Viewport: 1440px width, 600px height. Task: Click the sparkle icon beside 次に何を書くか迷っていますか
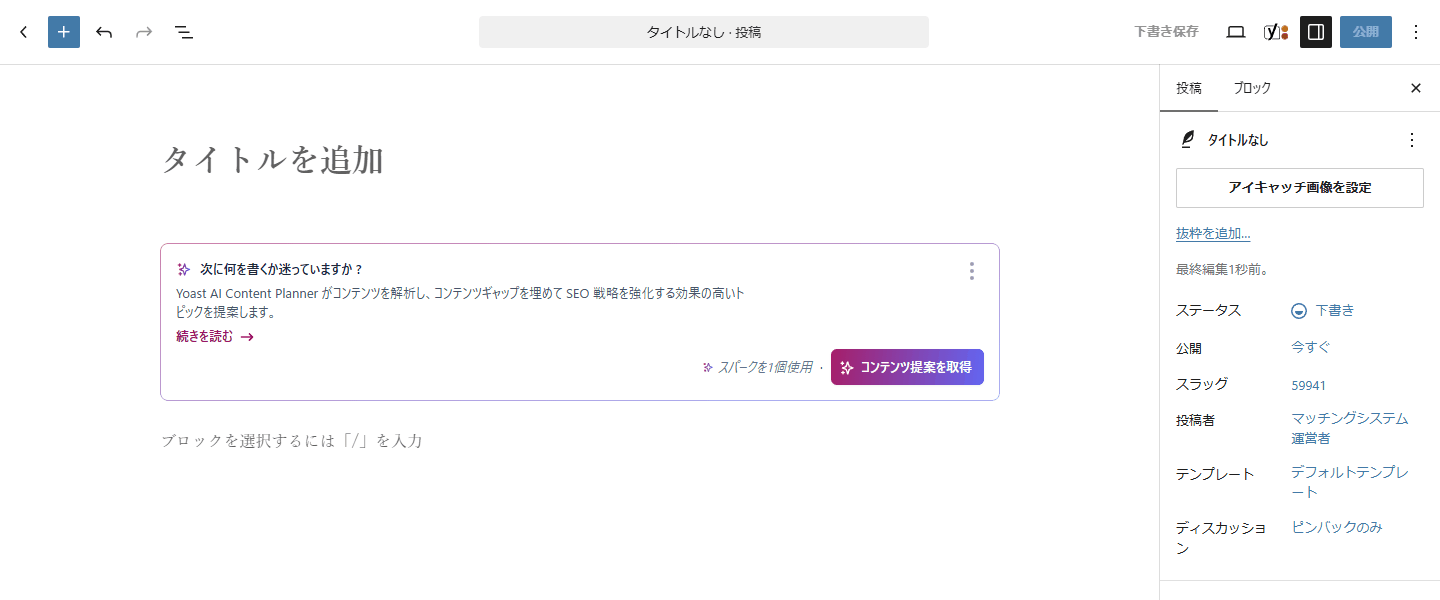tap(184, 269)
